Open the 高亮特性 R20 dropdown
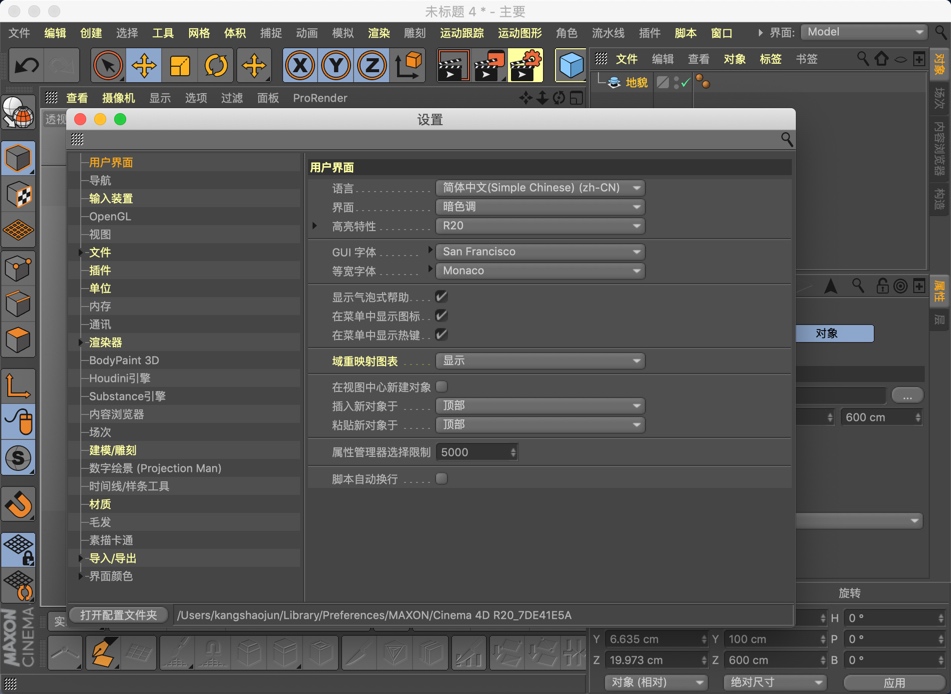Screen dimensions: 951x694 (x=540, y=226)
